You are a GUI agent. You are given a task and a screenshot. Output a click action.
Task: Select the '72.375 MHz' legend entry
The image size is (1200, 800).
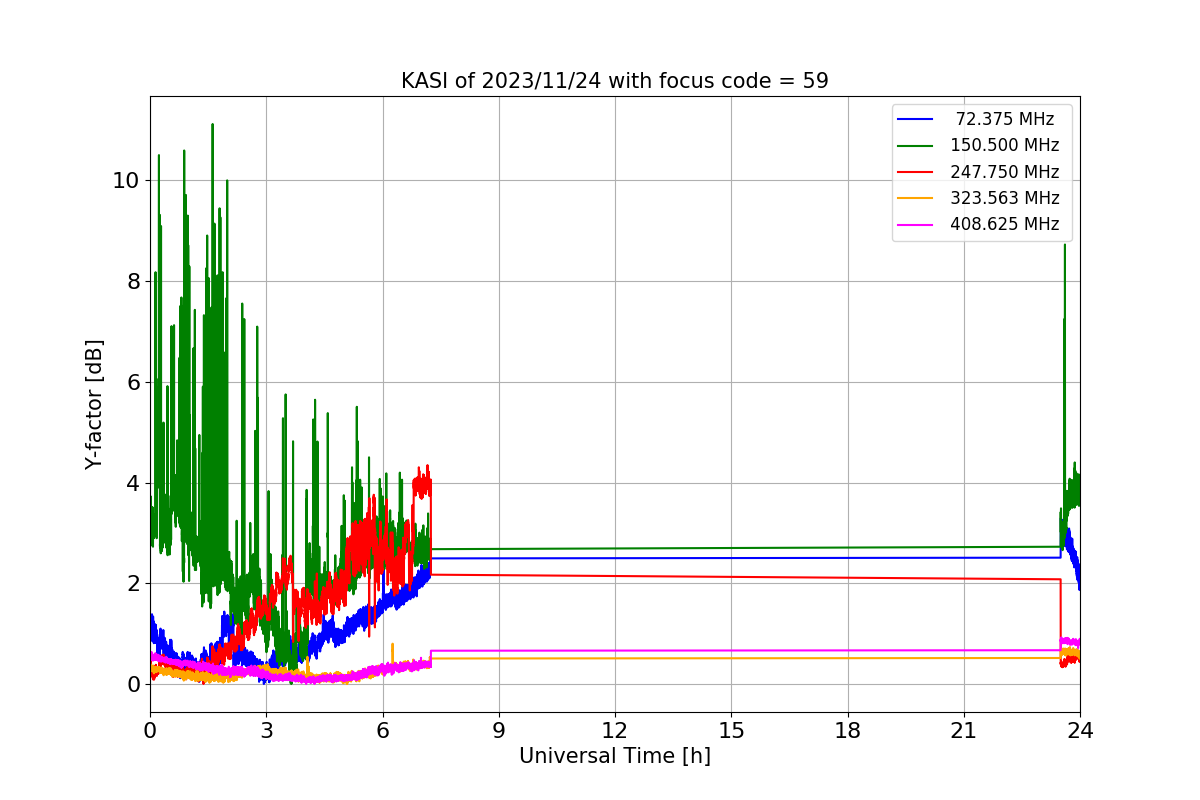[x=1005, y=119]
